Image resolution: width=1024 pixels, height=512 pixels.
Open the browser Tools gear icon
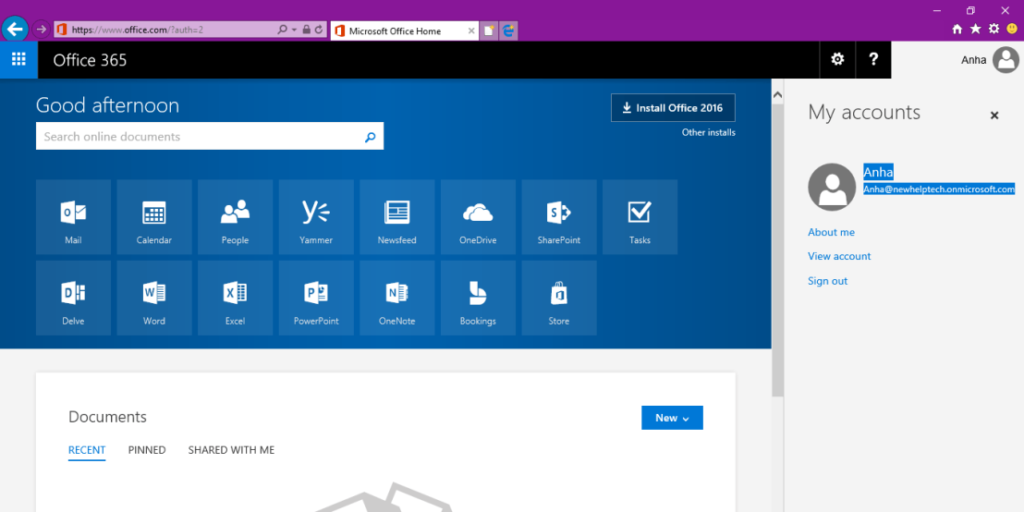[994, 29]
